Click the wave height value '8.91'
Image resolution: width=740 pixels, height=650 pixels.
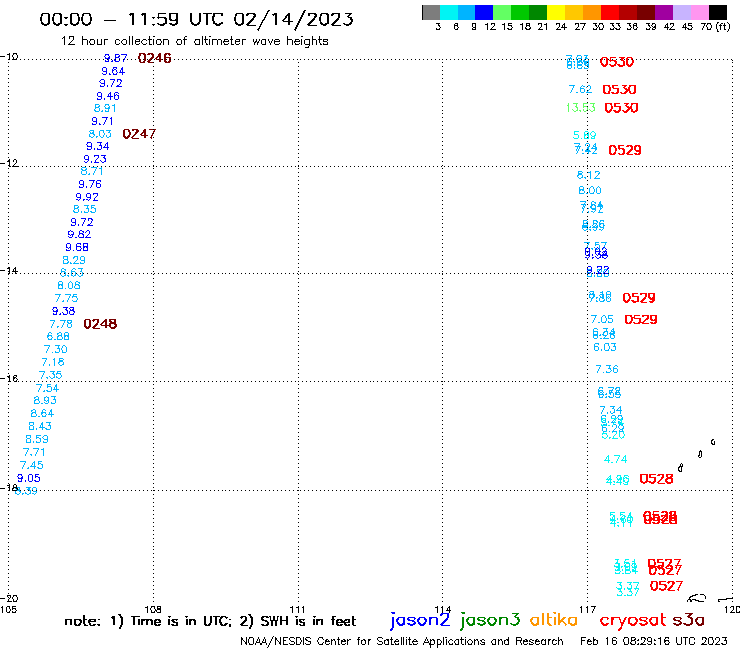(105, 108)
